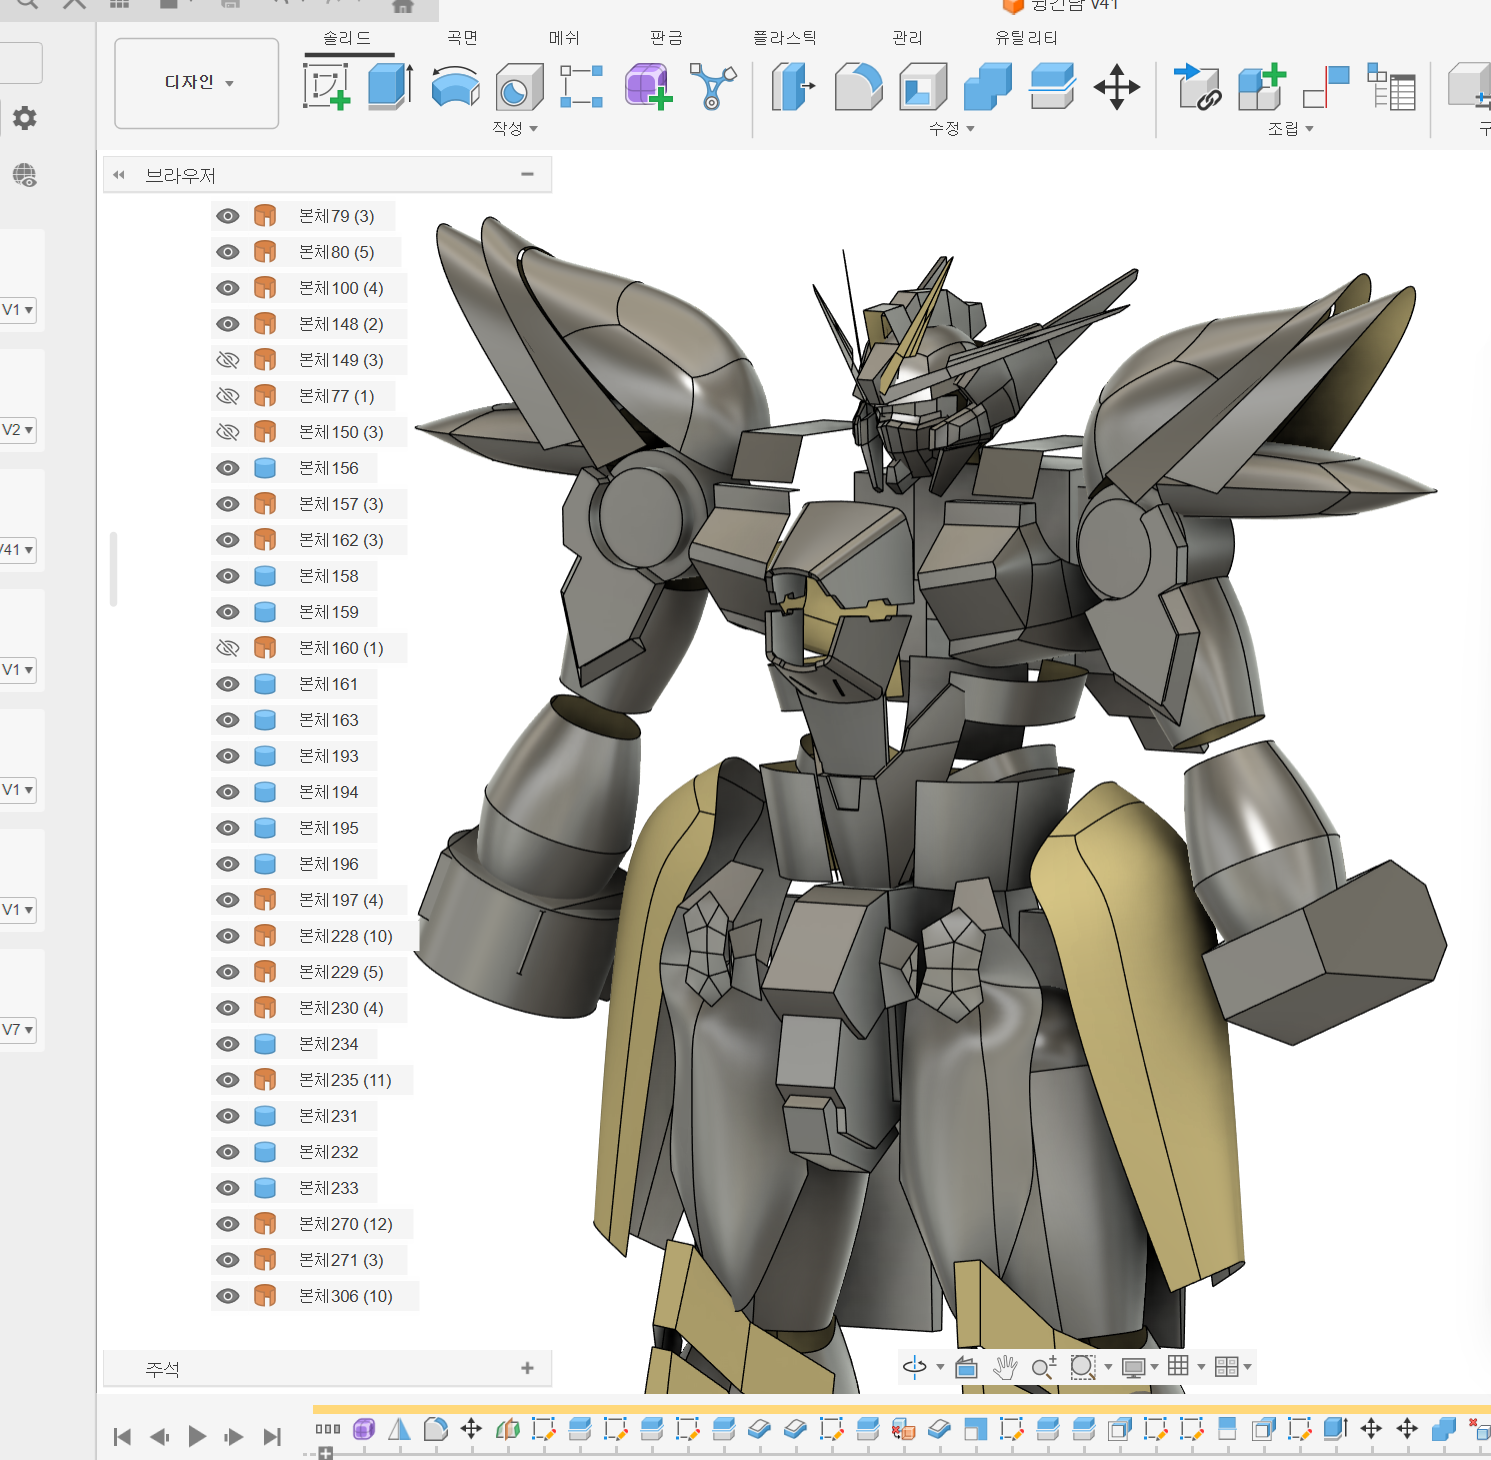Switch to the 곡면 tab
Viewport: 1491px width, 1460px height.
pyautogui.click(x=462, y=38)
